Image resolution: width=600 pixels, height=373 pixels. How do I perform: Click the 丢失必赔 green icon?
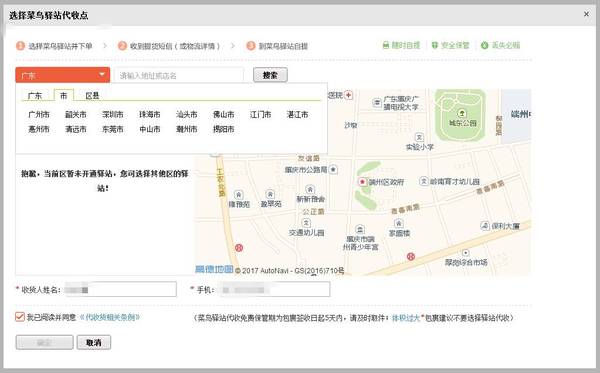pos(484,45)
